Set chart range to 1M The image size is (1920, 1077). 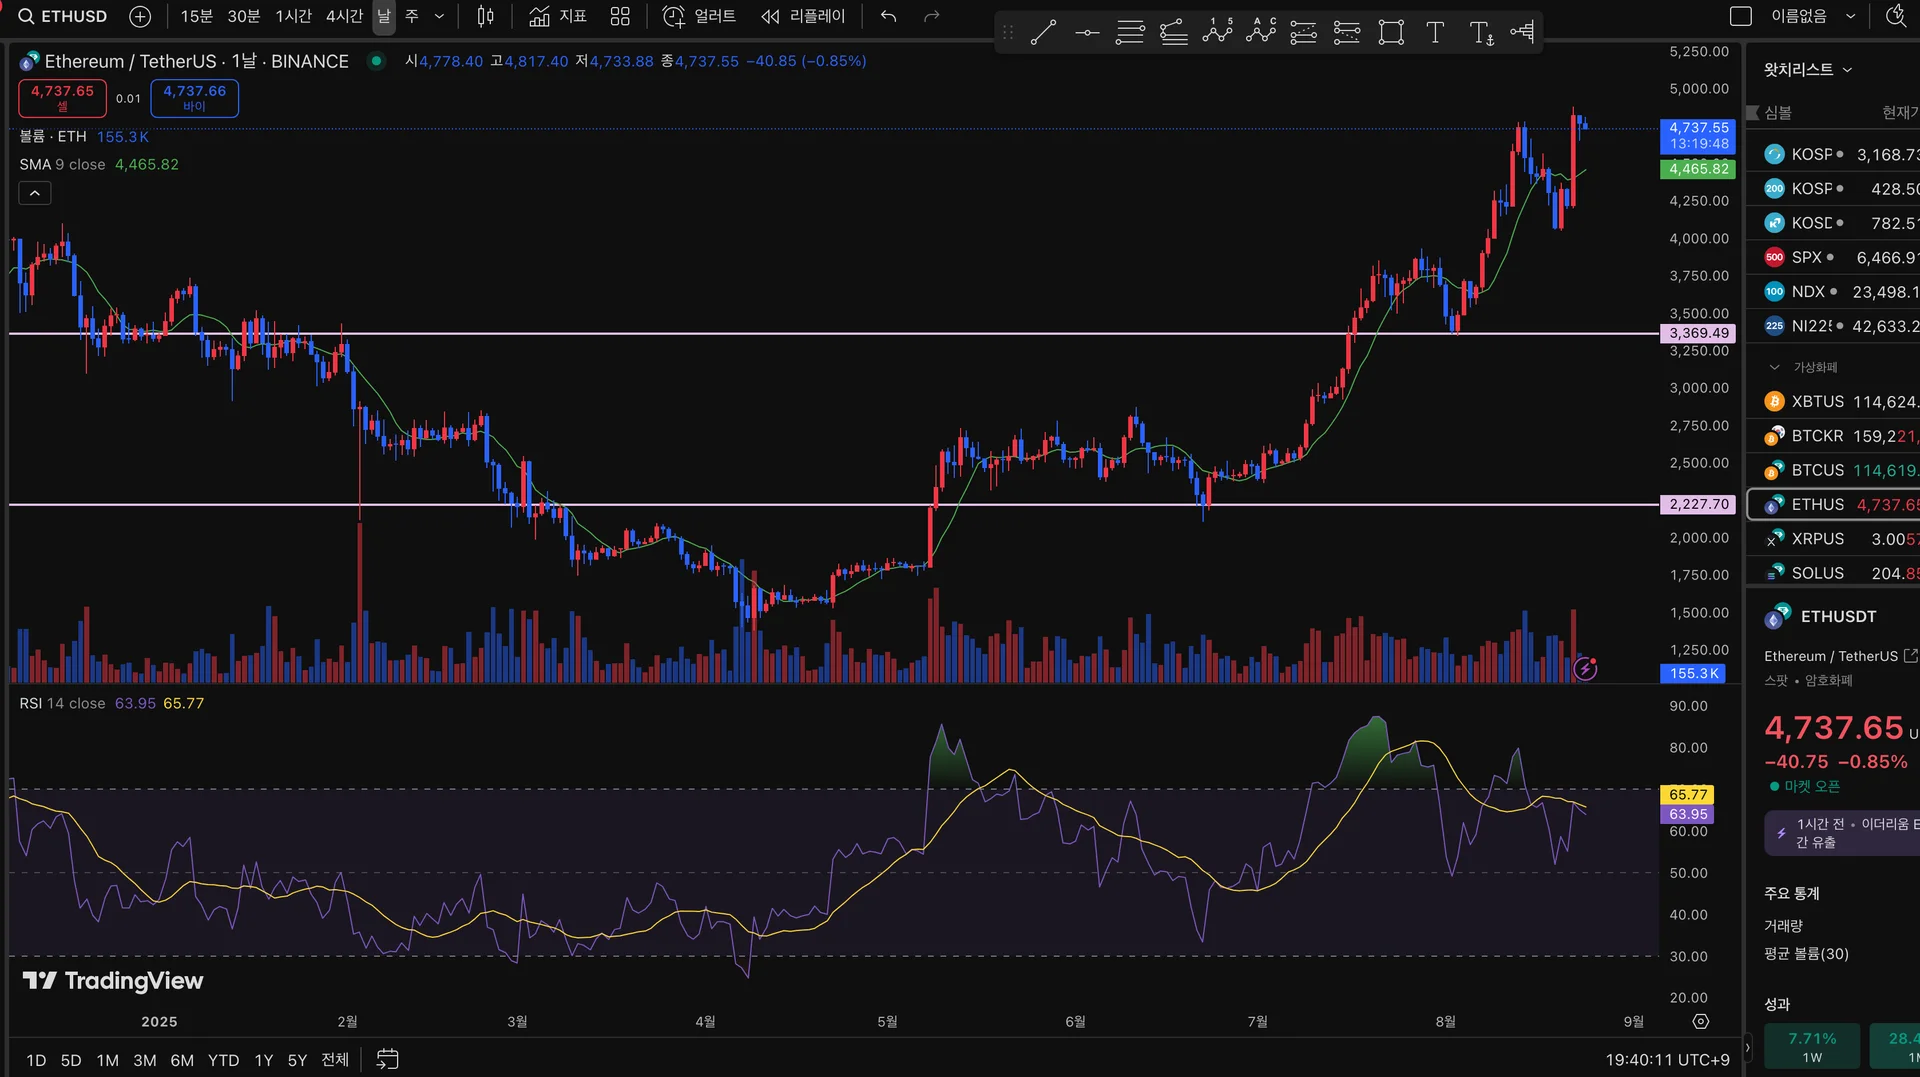[x=107, y=1060]
